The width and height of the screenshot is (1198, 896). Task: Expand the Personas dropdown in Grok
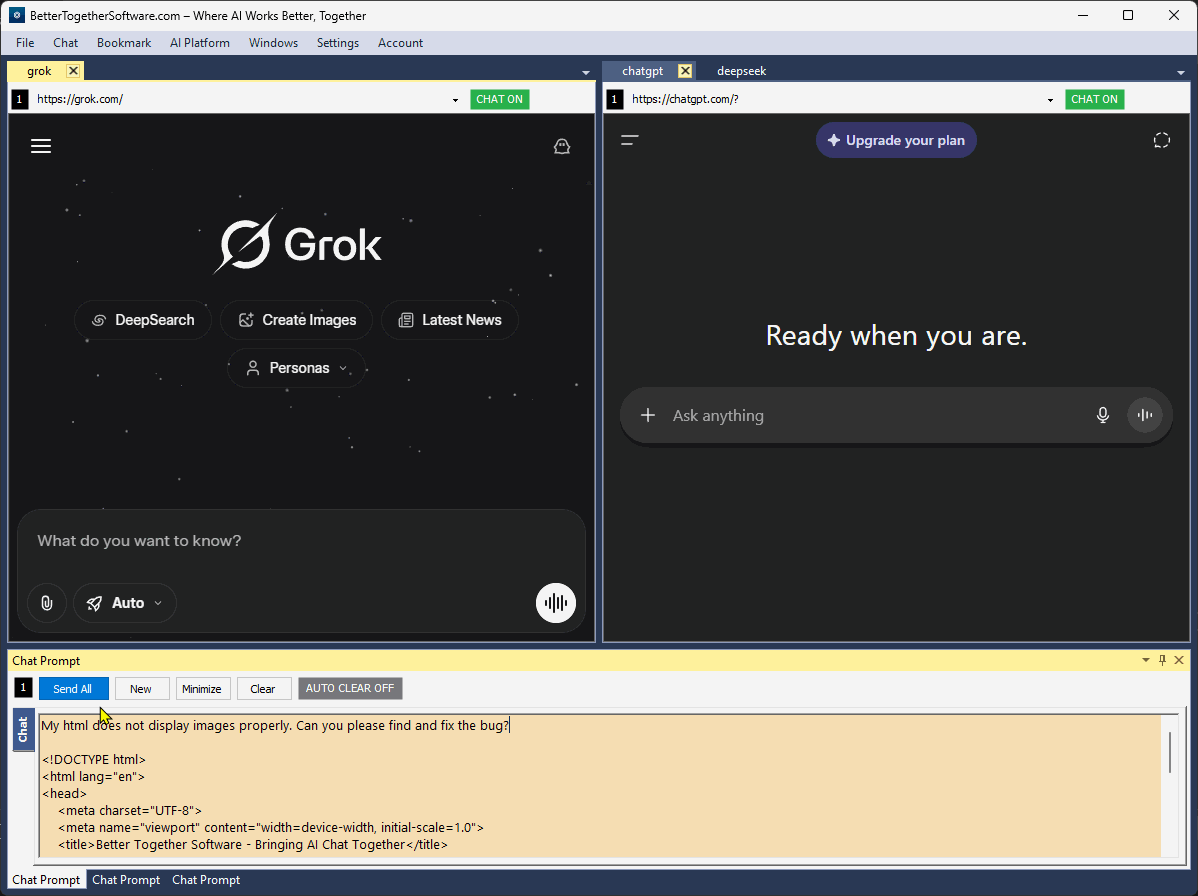click(x=296, y=368)
